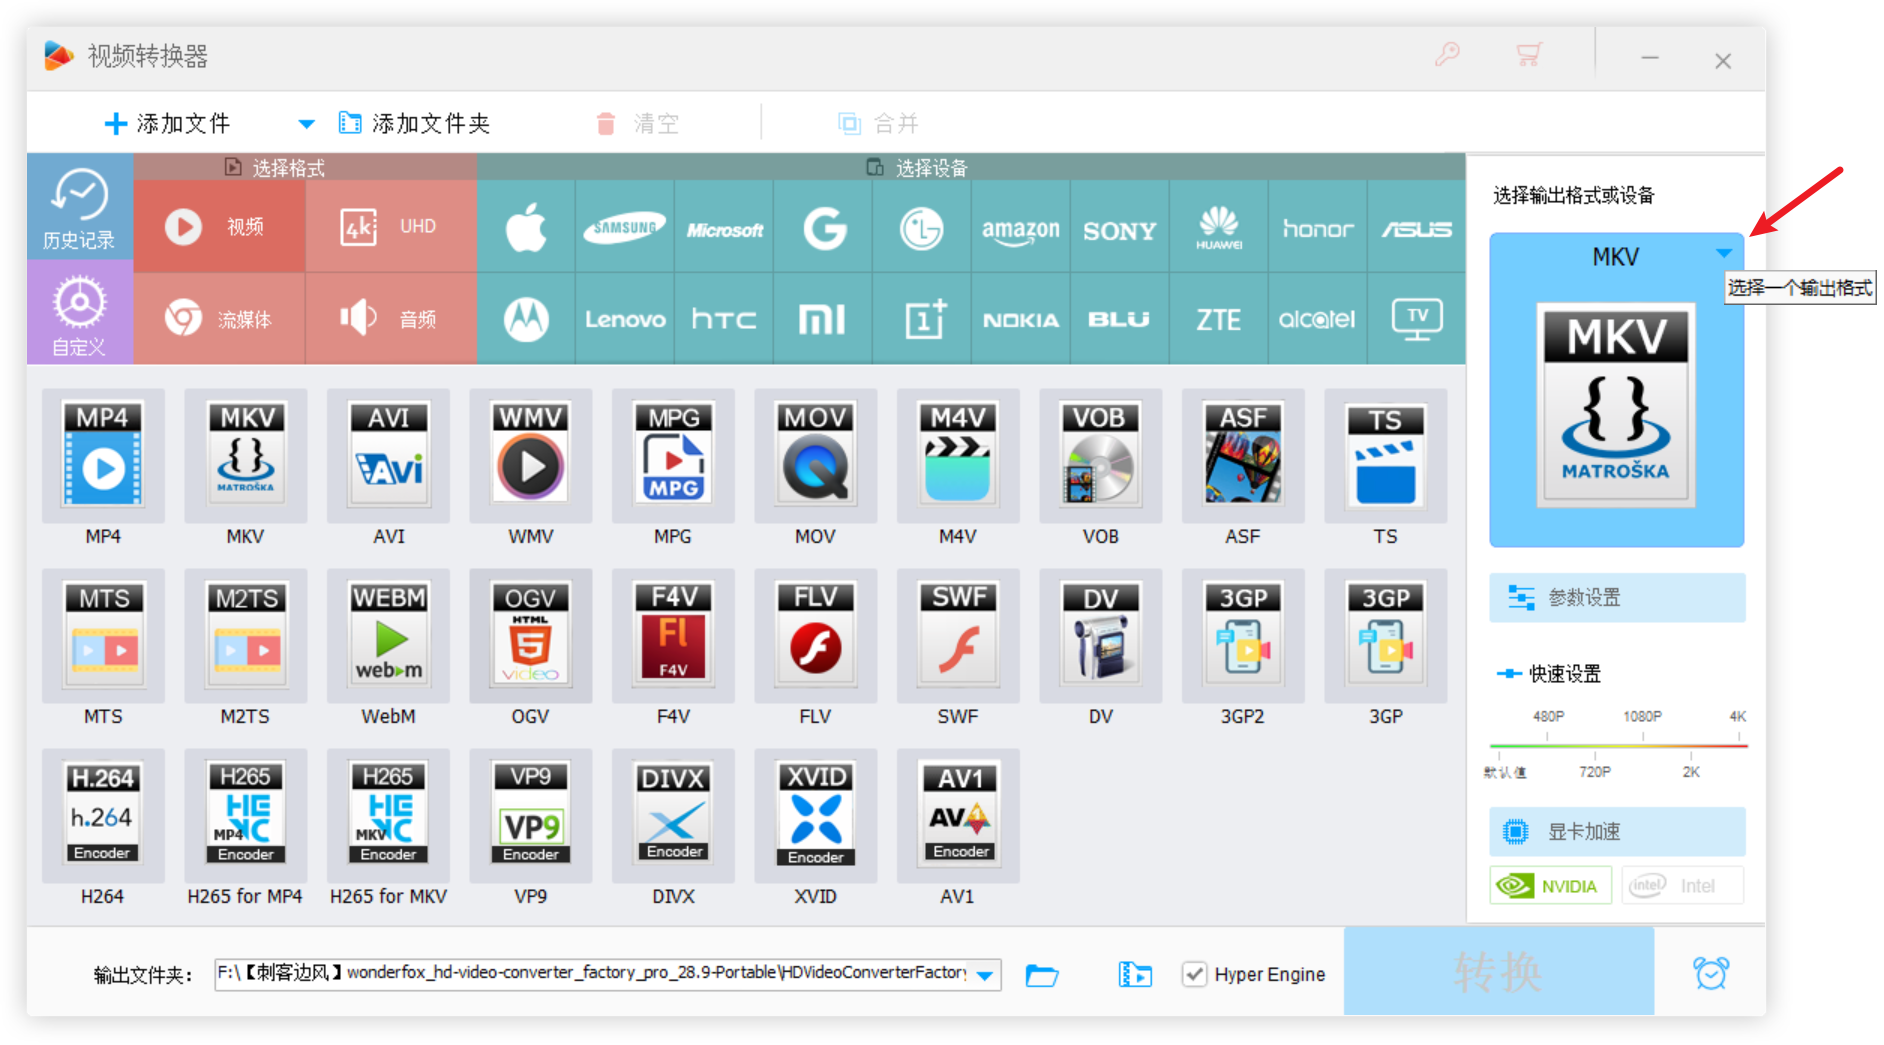1884x1045 pixels.
Task: Select the H265 for MKV encoder
Action: [x=388, y=816]
